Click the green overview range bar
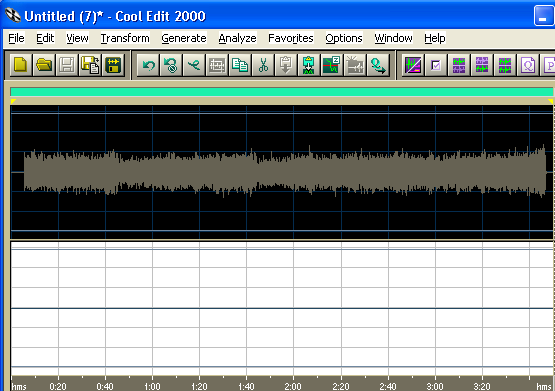Screen dimensions: 555x391 click(x=282, y=92)
